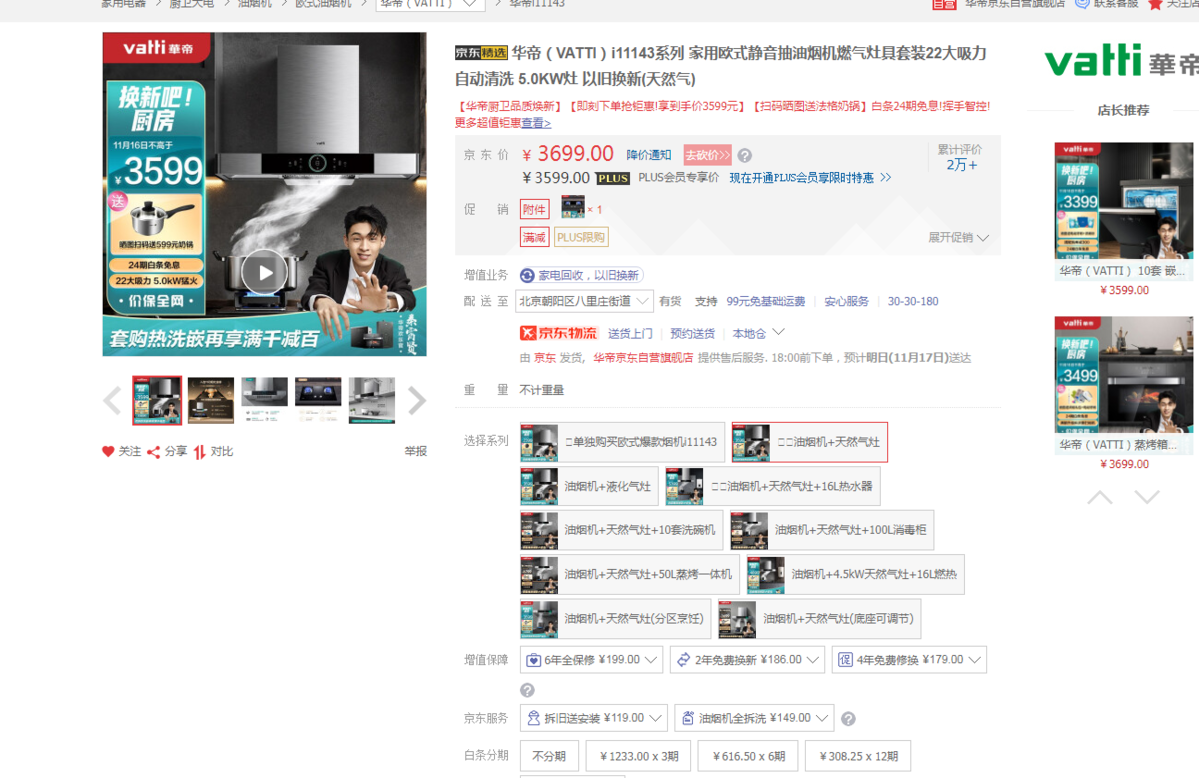Open 现在开通PLUS会员享限时特惠 link
The image size is (1199, 778).
pos(810,177)
